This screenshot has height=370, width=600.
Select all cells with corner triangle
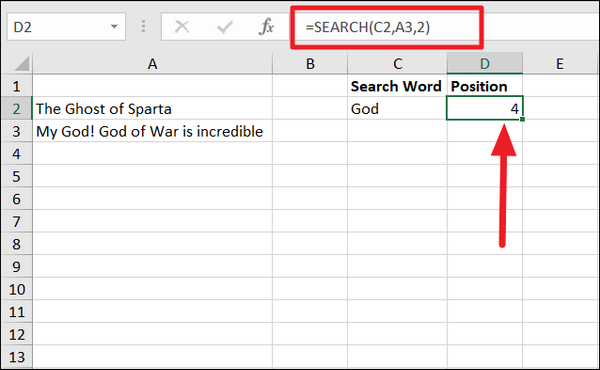click(18, 64)
